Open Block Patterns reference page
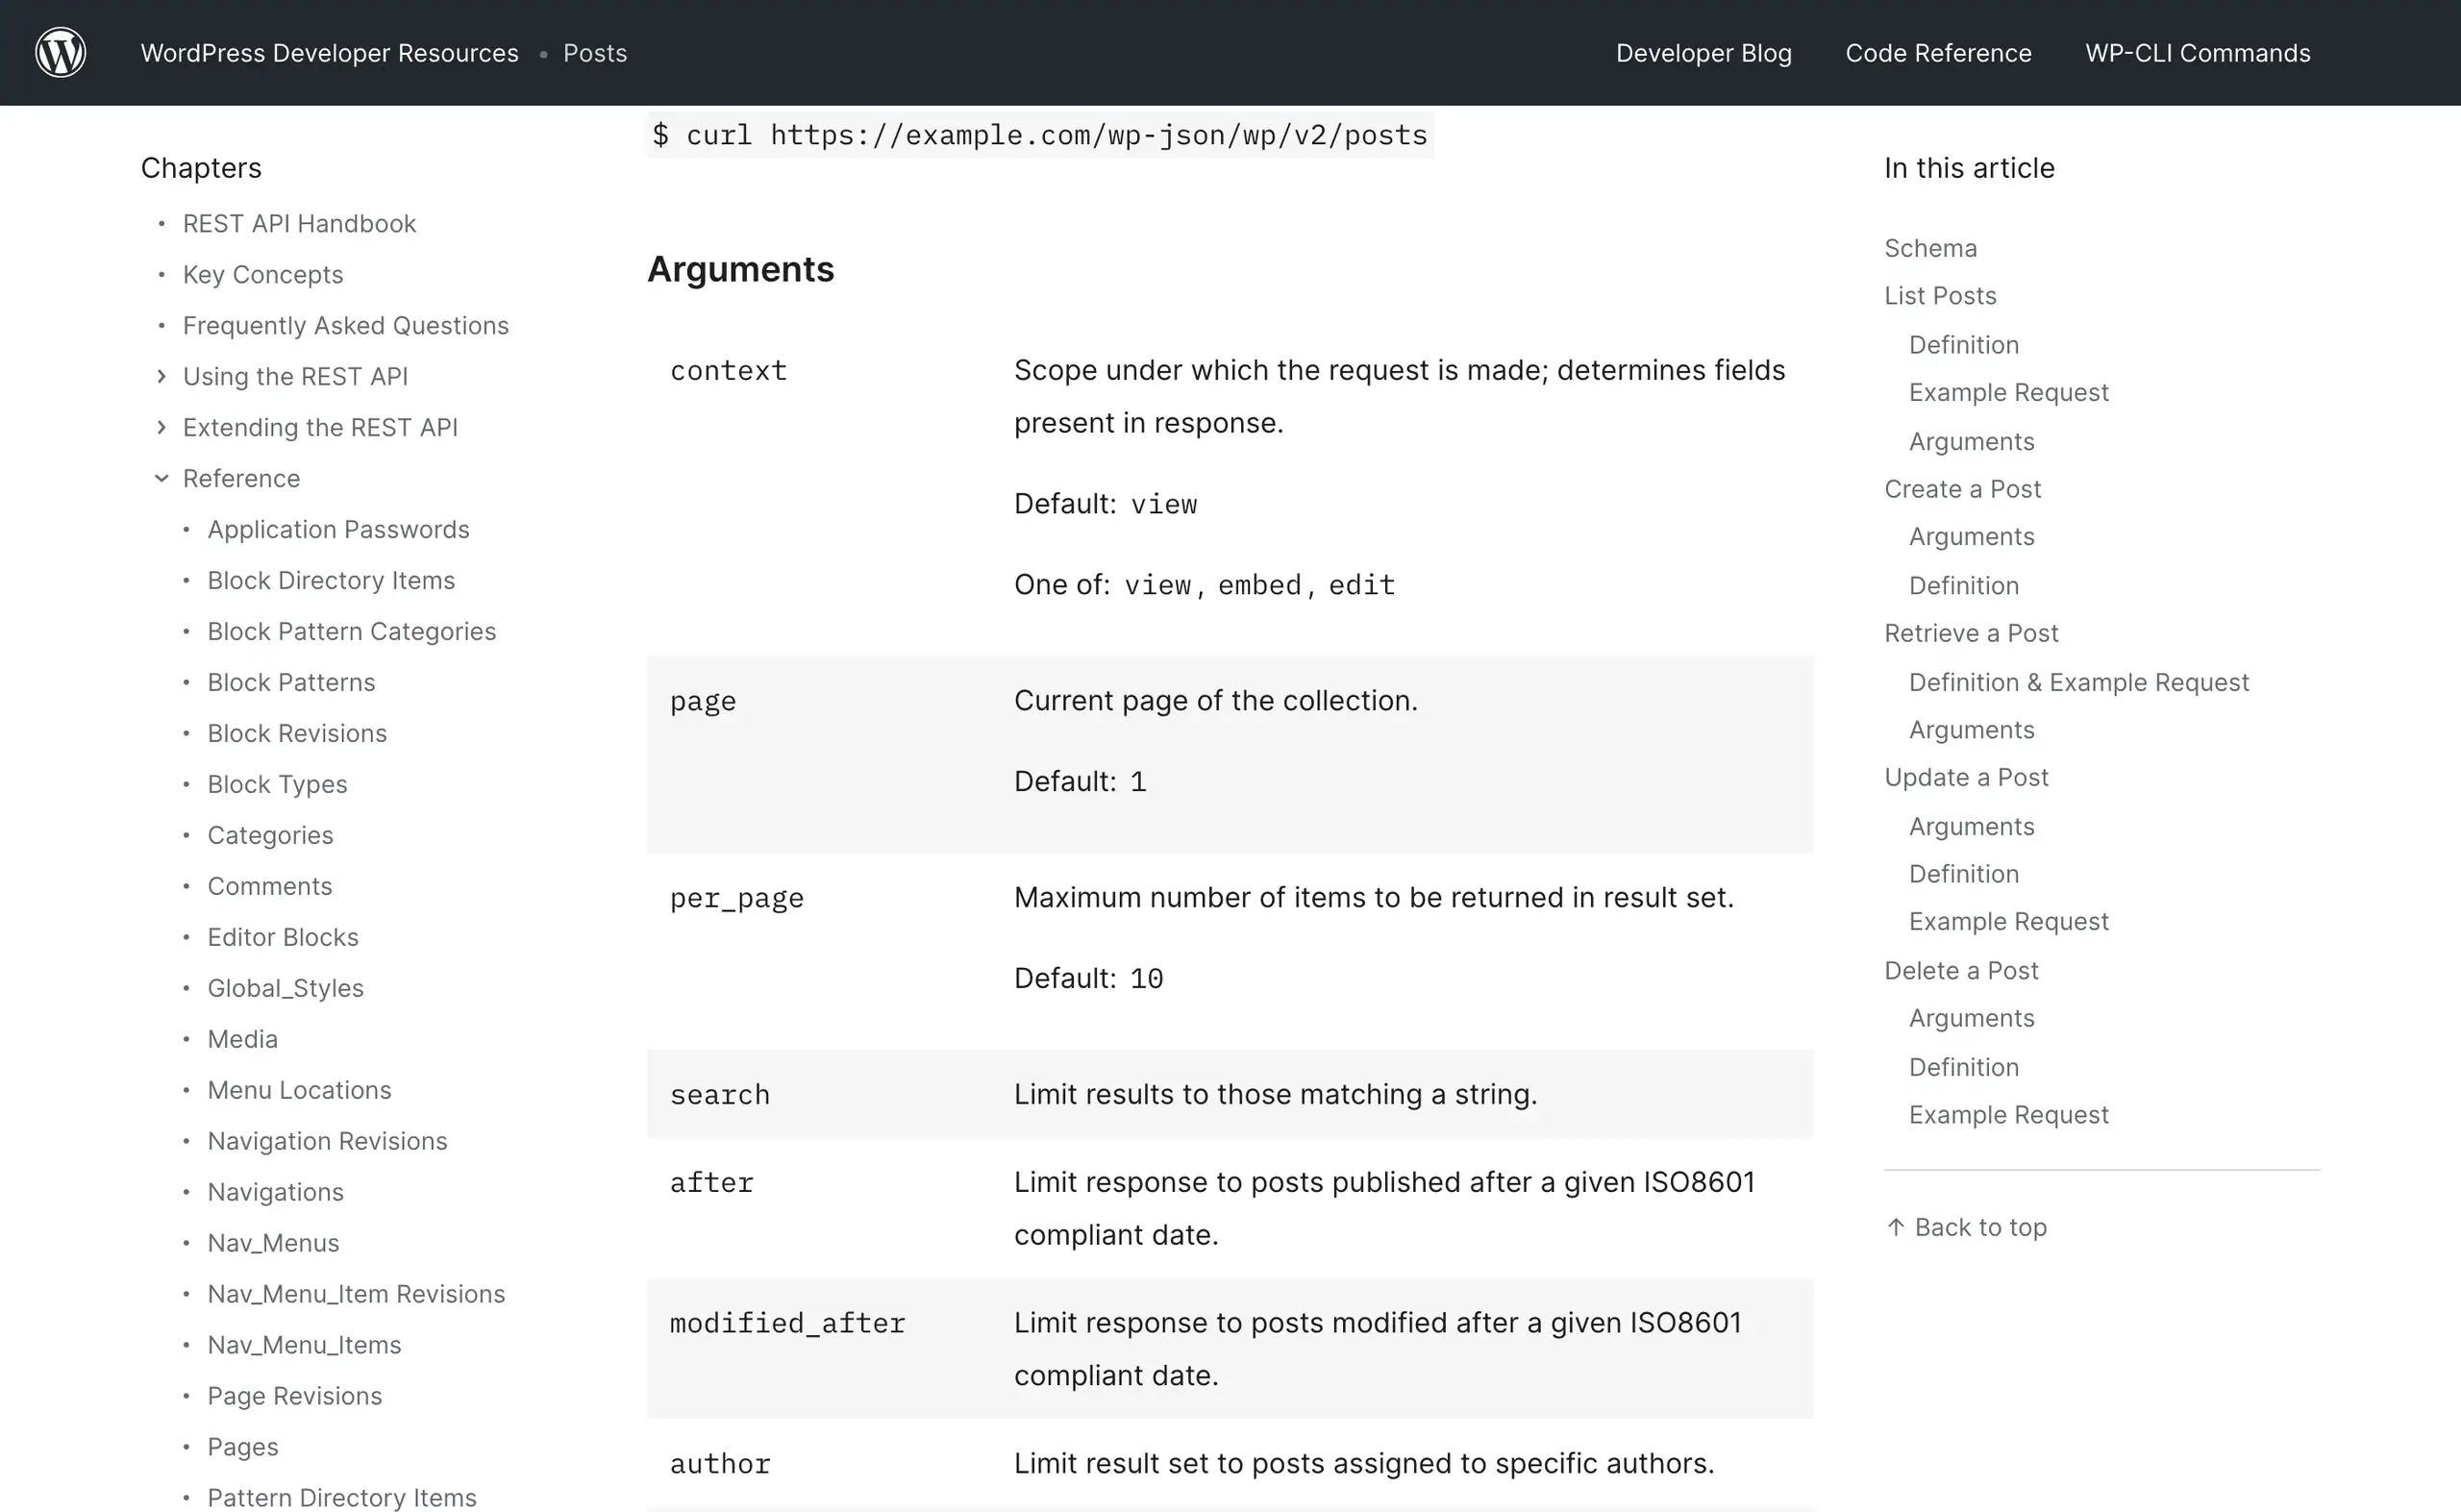Viewport: 2461px width, 1512px height. click(291, 682)
